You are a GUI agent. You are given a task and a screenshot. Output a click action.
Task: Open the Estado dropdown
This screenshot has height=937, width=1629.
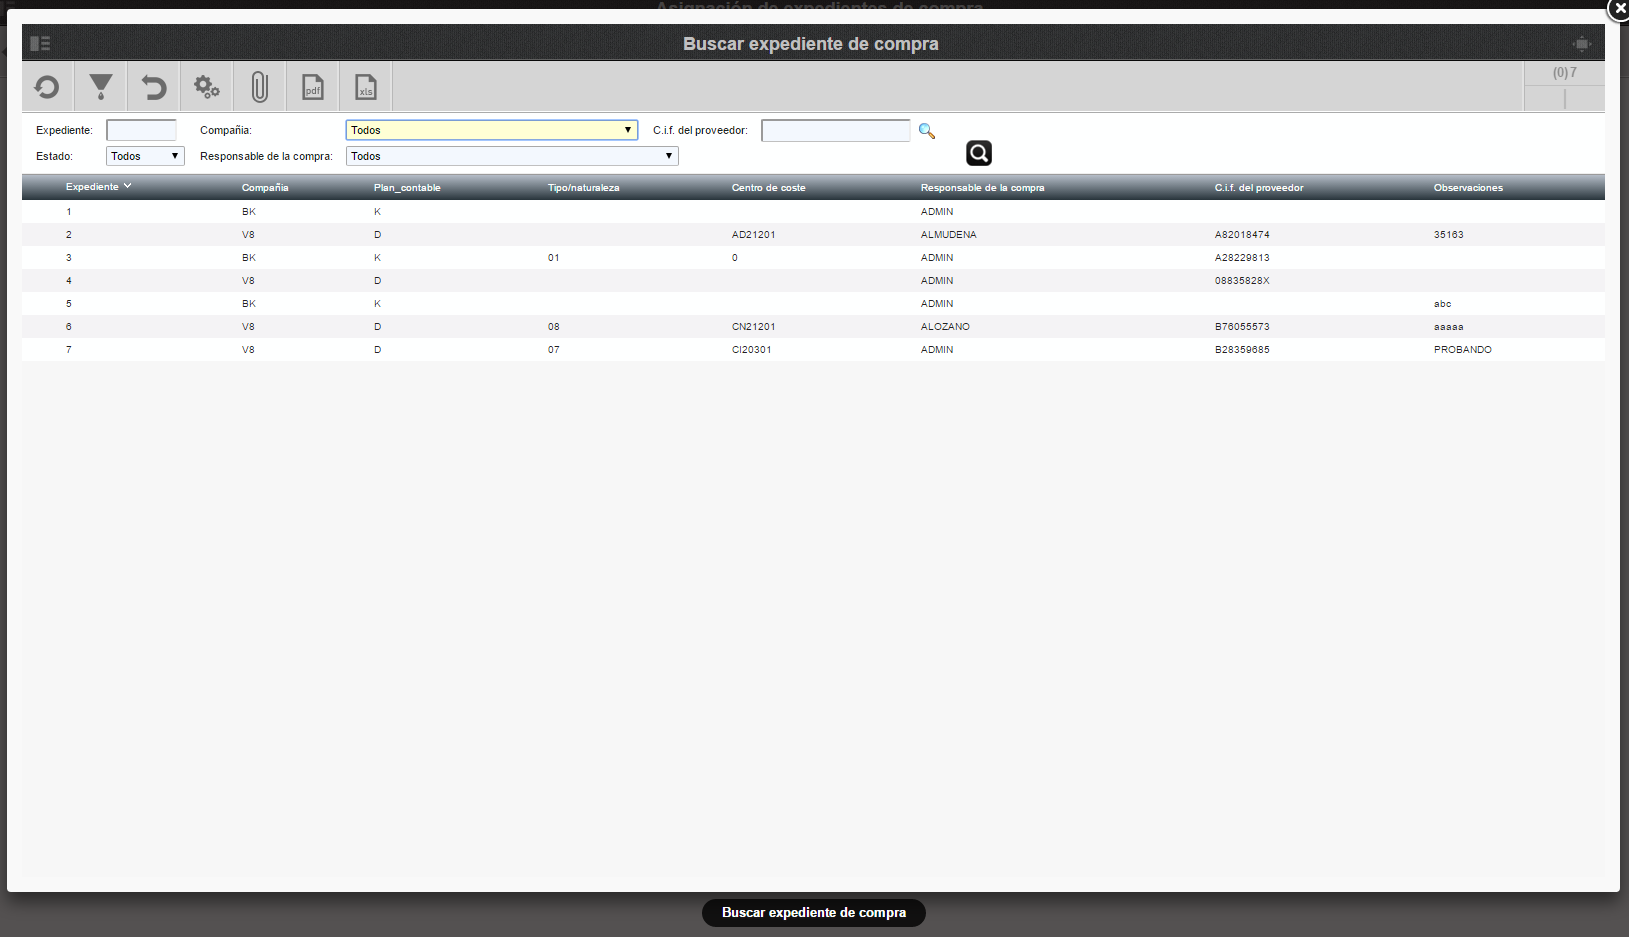tap(145, 156)
